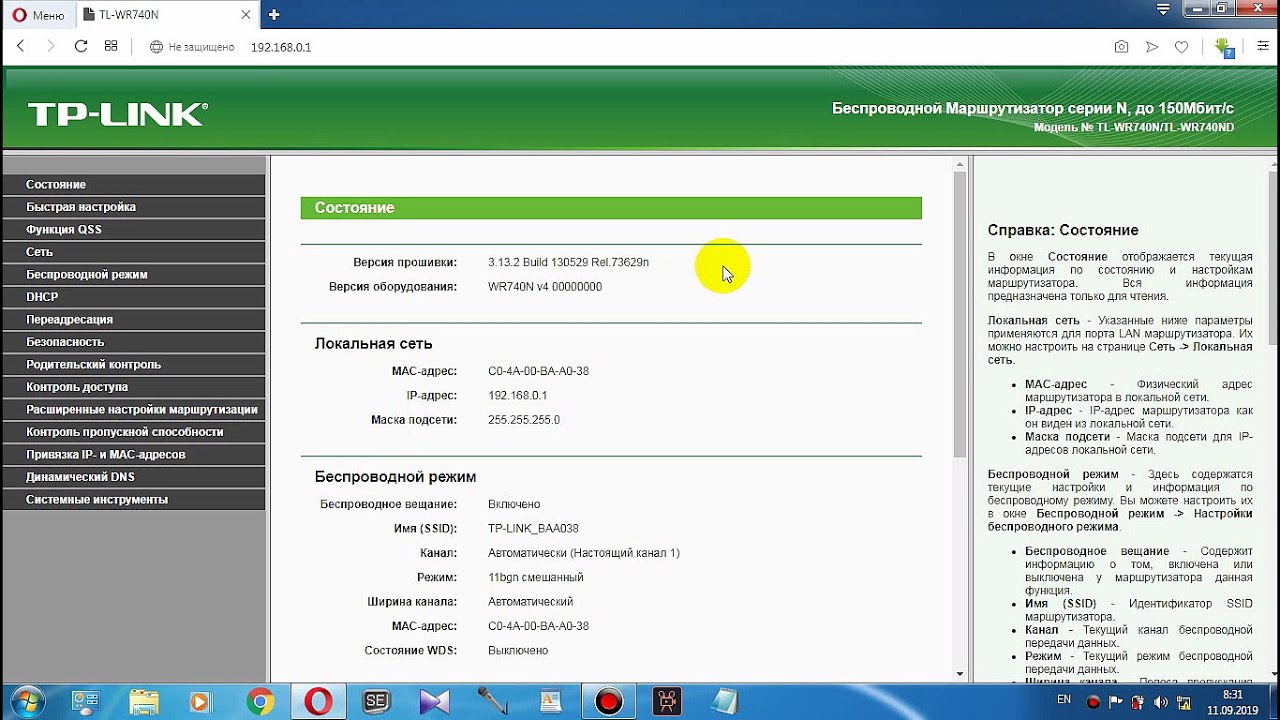Screen dimensions: 1280x720
Task: Focus the address bar 192.168.0.1
Action: [281, 47]
